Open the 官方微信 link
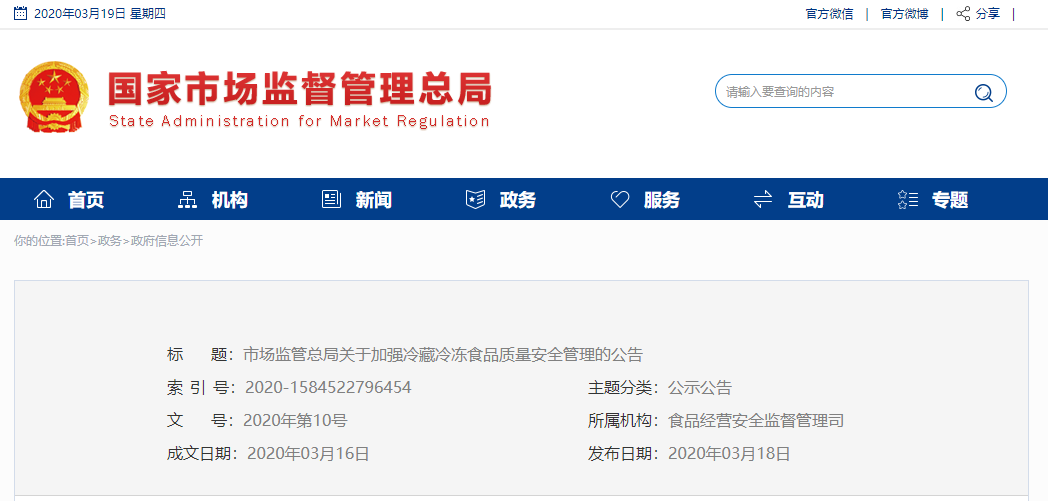 tap(829, 13)
